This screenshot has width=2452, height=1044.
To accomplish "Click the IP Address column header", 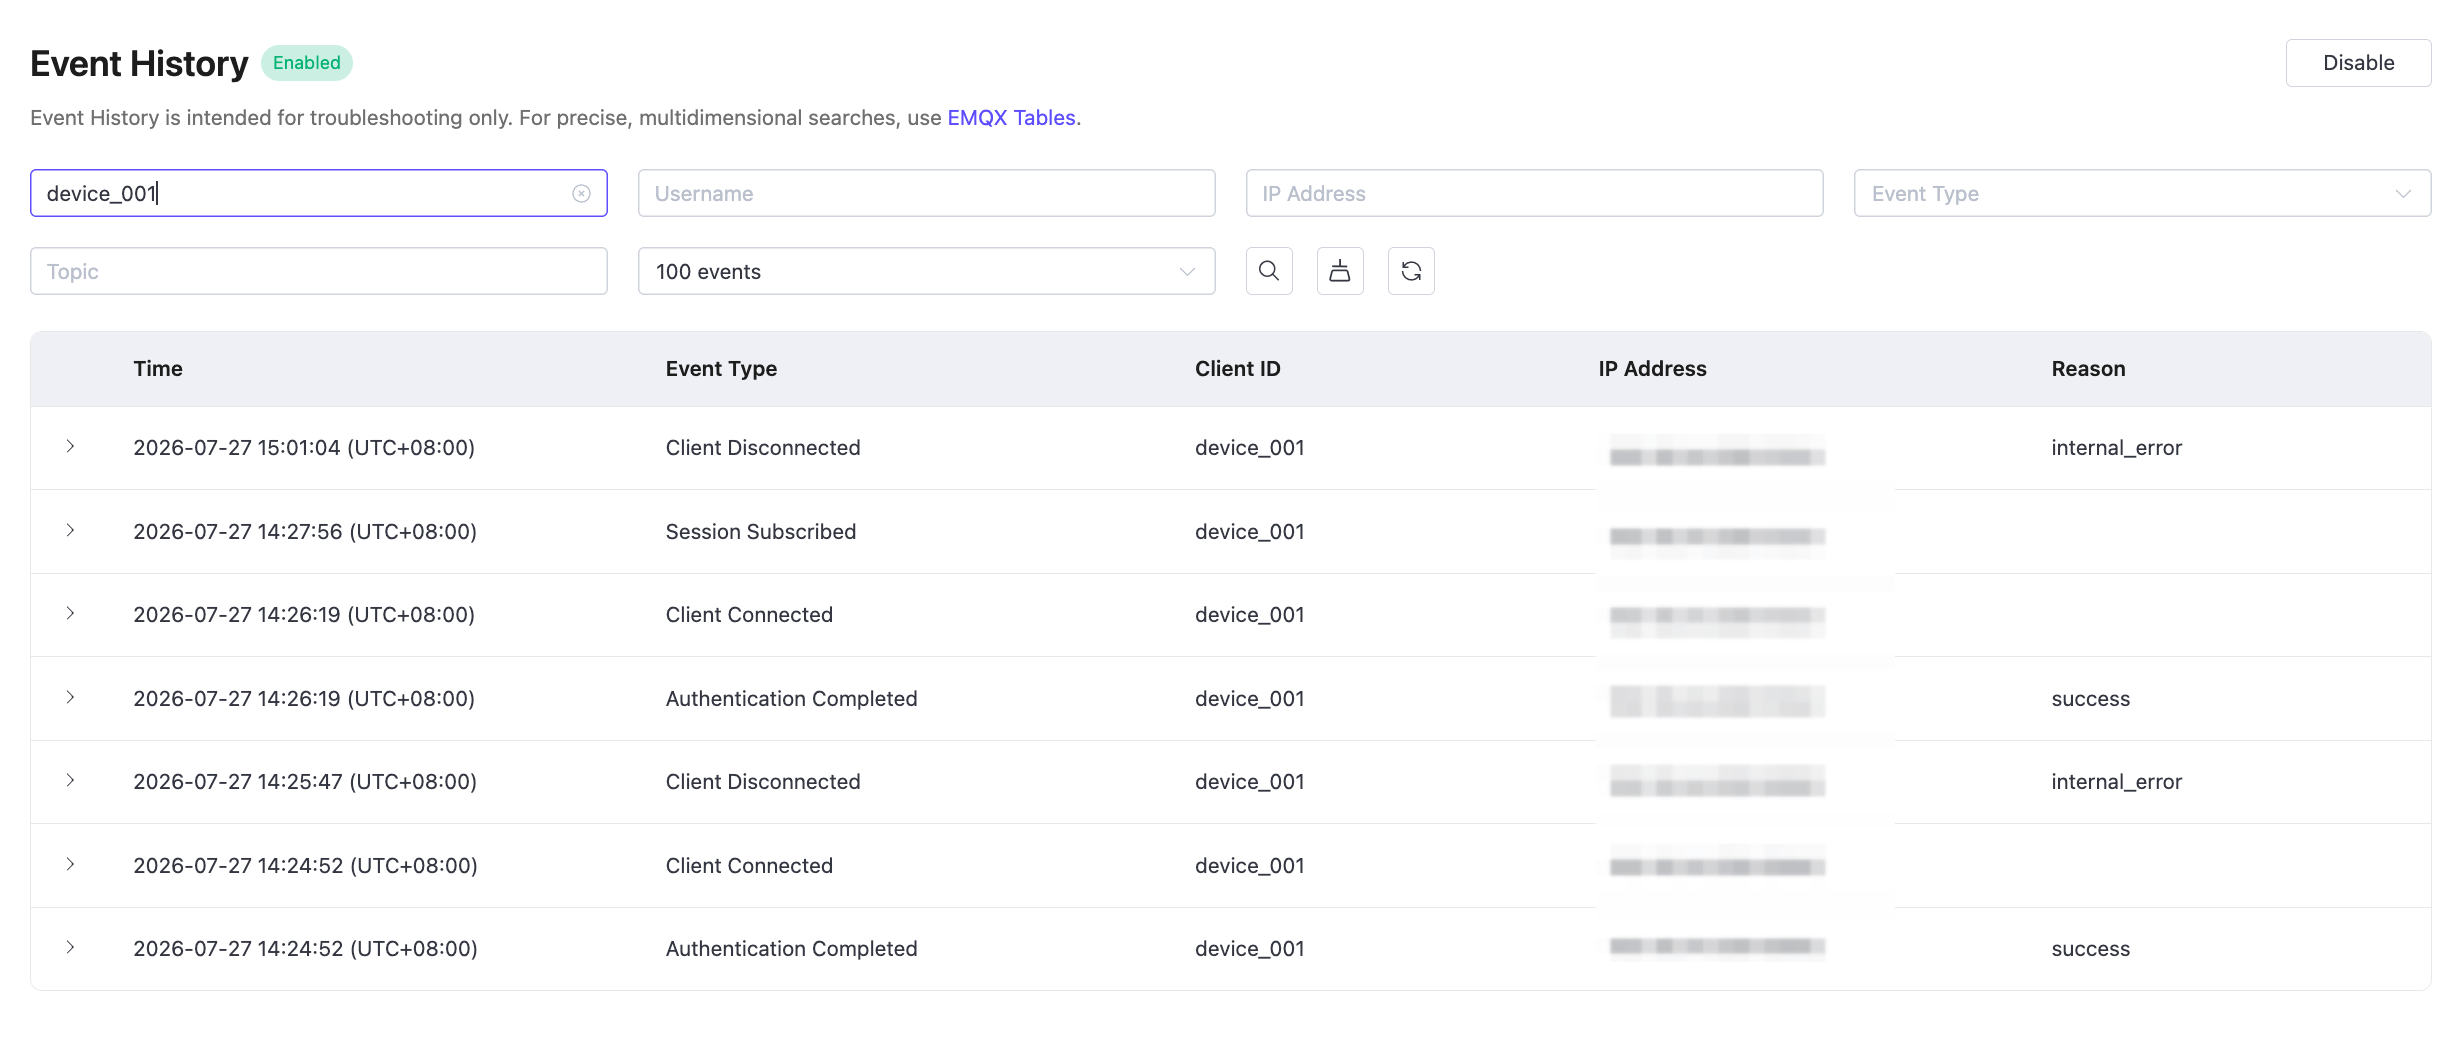I will pos(1652,369).
